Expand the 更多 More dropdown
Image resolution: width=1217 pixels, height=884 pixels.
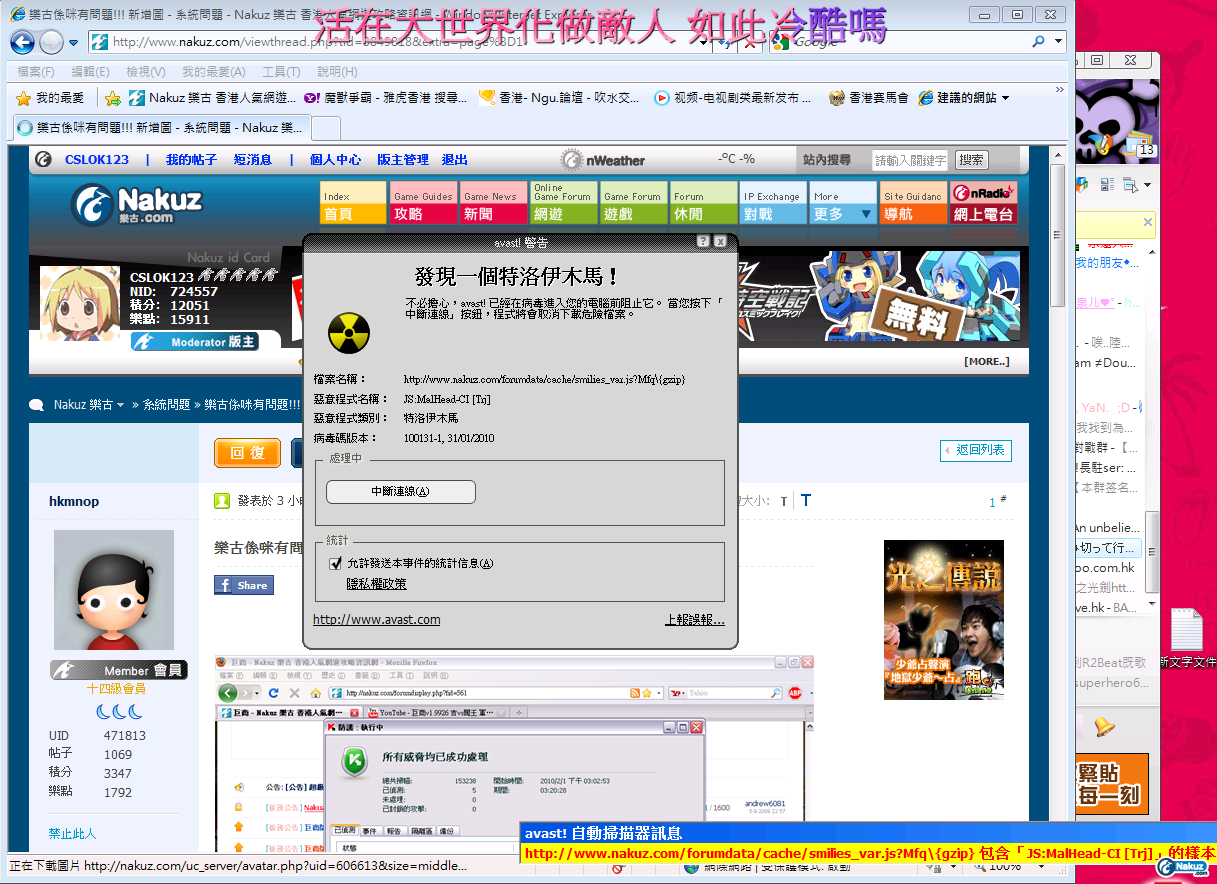tap(843, 203)
